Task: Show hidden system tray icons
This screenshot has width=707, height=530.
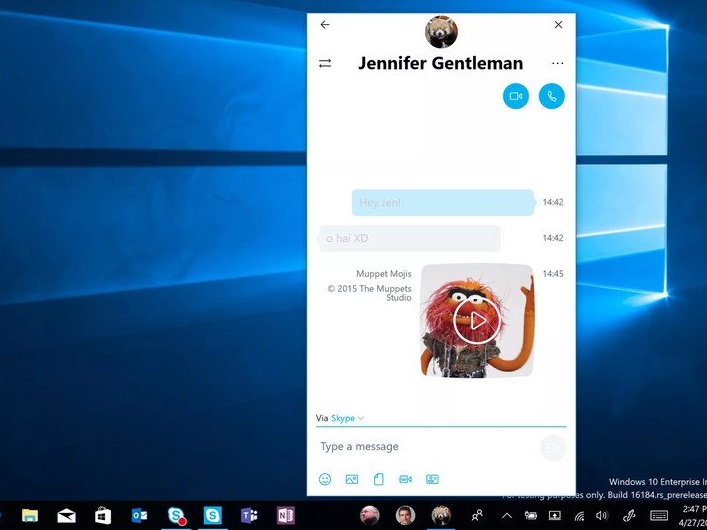Action: [x=506, y=516]
